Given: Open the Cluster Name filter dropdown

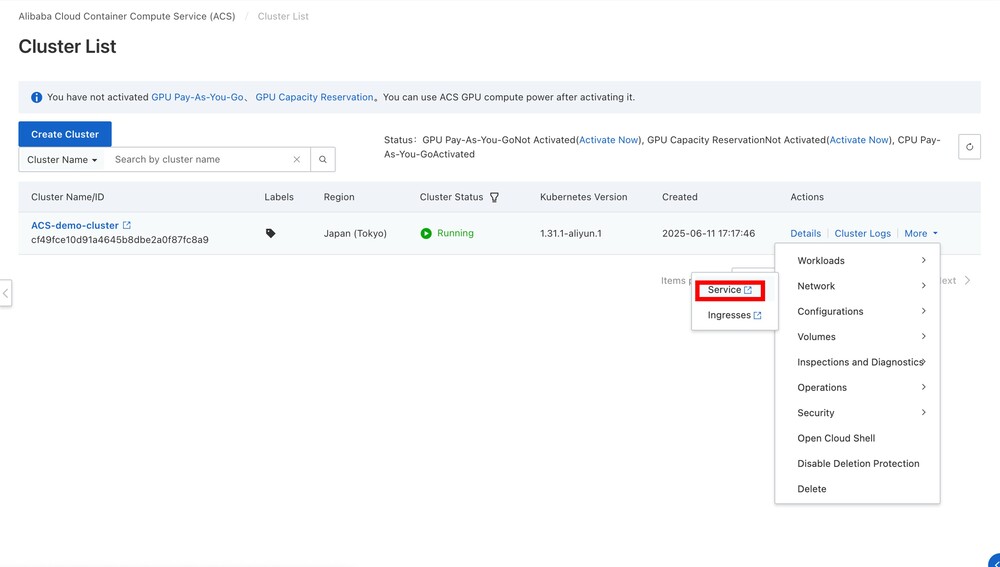Looking at the screenshot, I should tap(62, 160).
